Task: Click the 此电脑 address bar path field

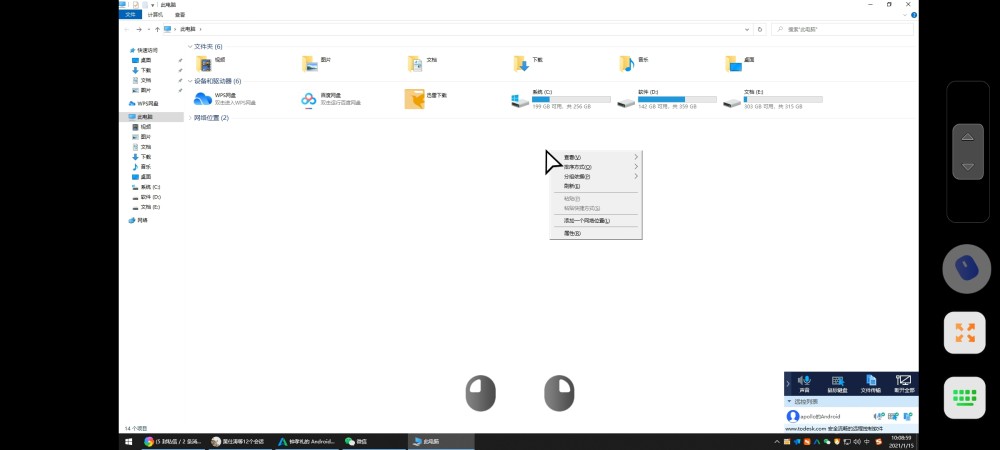Action: tap(457, 29)
